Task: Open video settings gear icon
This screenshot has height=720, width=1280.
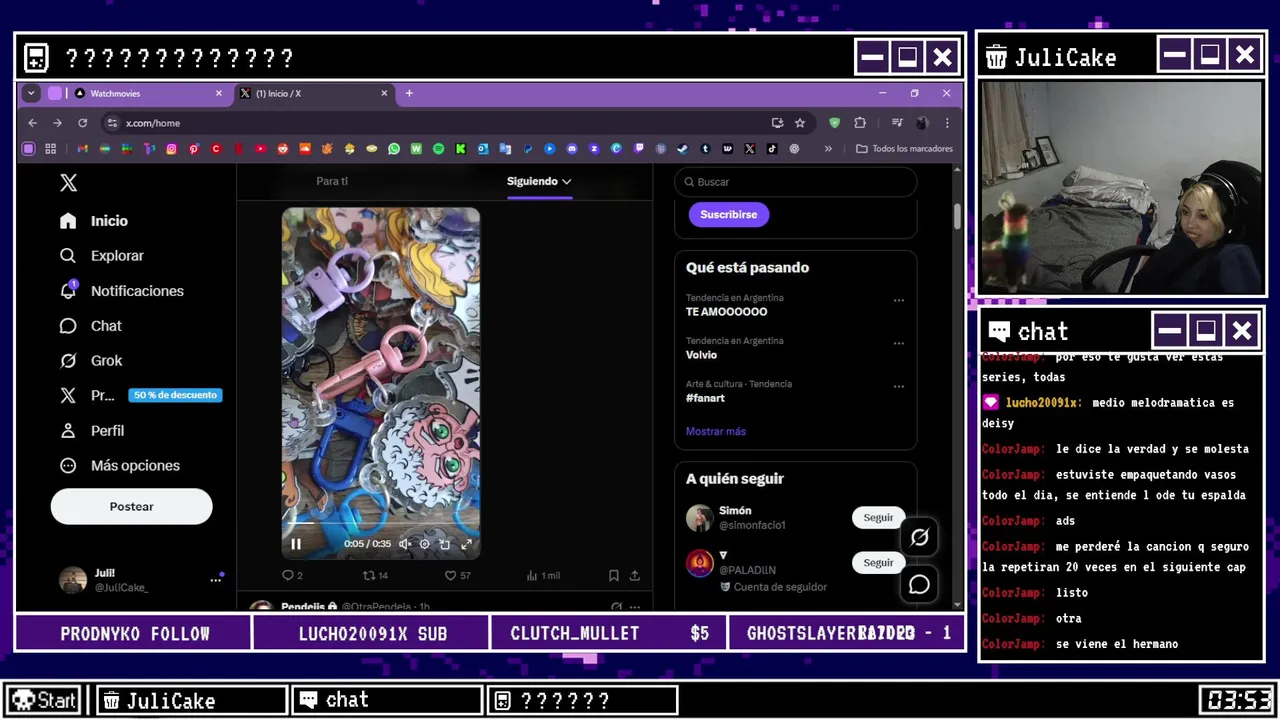Action: pyautogui.click(x=425, y=544)
